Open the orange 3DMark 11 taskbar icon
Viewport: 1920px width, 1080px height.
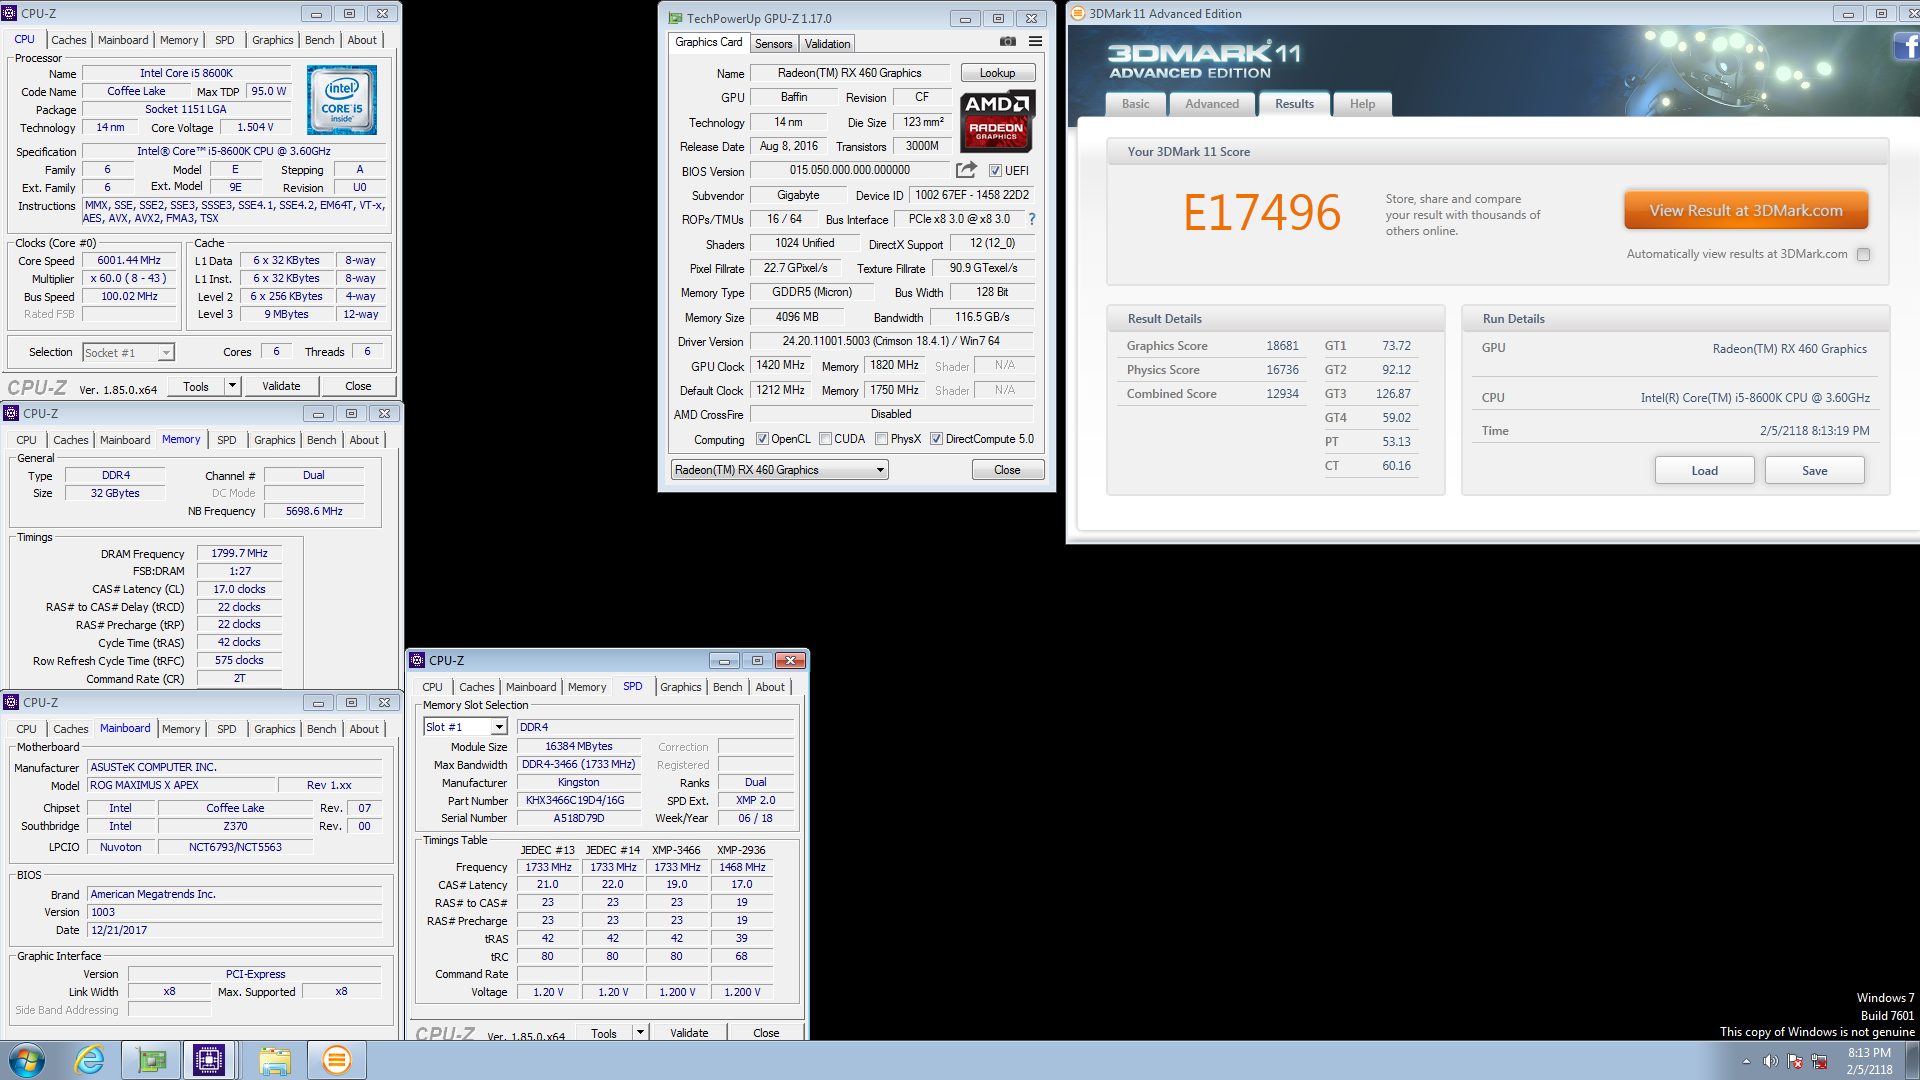(x=337, y=1060)
